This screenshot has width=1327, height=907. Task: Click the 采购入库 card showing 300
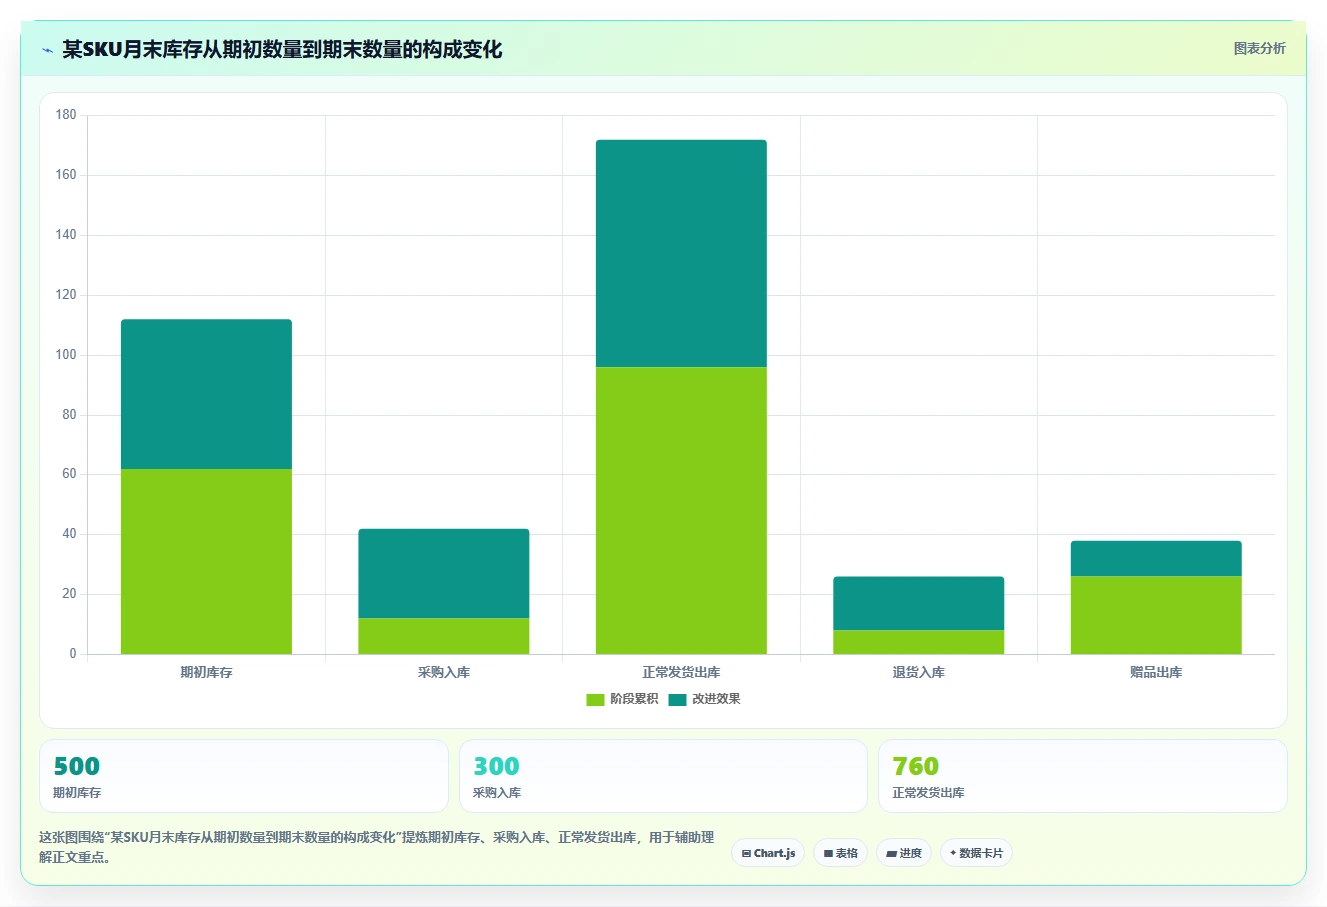[663, 776]
